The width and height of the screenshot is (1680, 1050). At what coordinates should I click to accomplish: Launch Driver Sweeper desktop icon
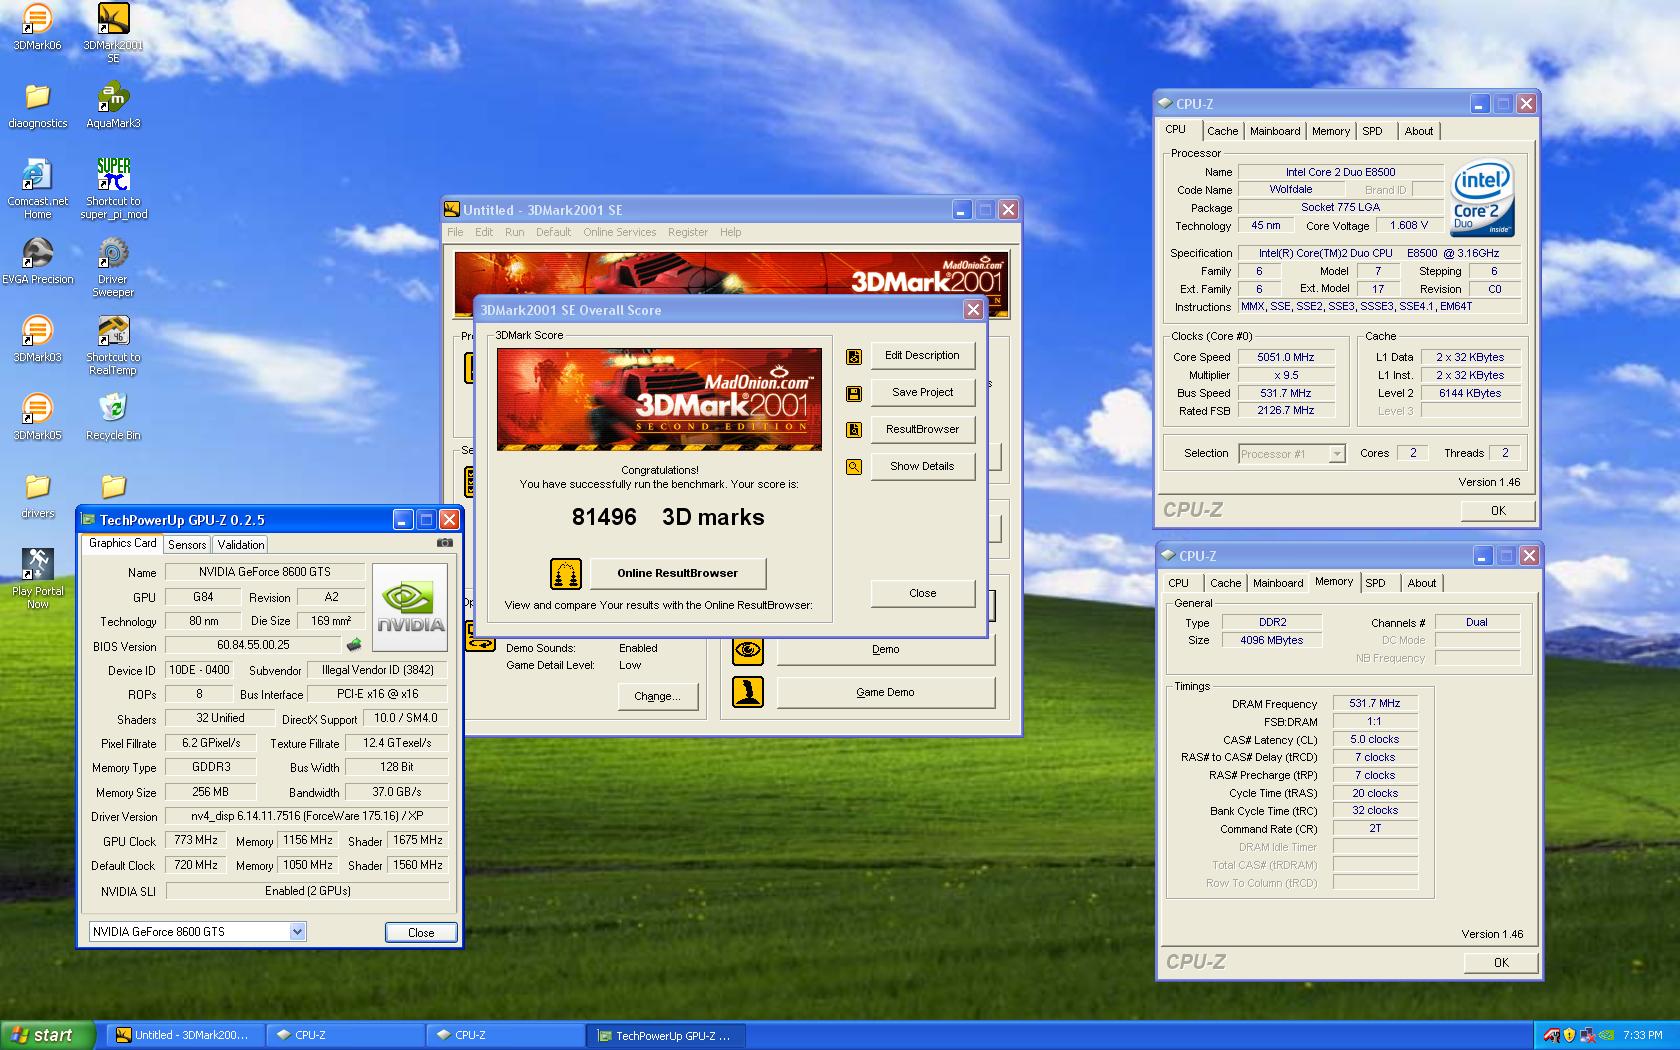tap(113, 267)
